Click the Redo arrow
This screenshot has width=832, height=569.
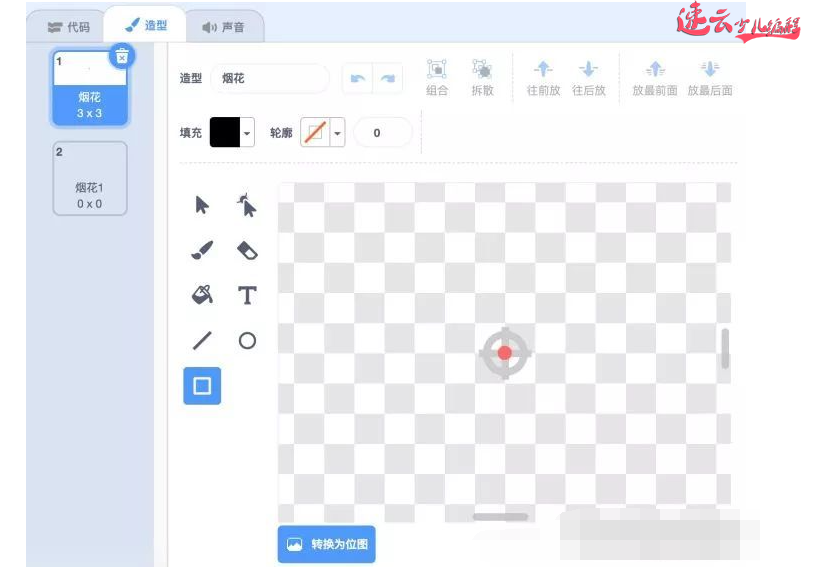[388, 79]
